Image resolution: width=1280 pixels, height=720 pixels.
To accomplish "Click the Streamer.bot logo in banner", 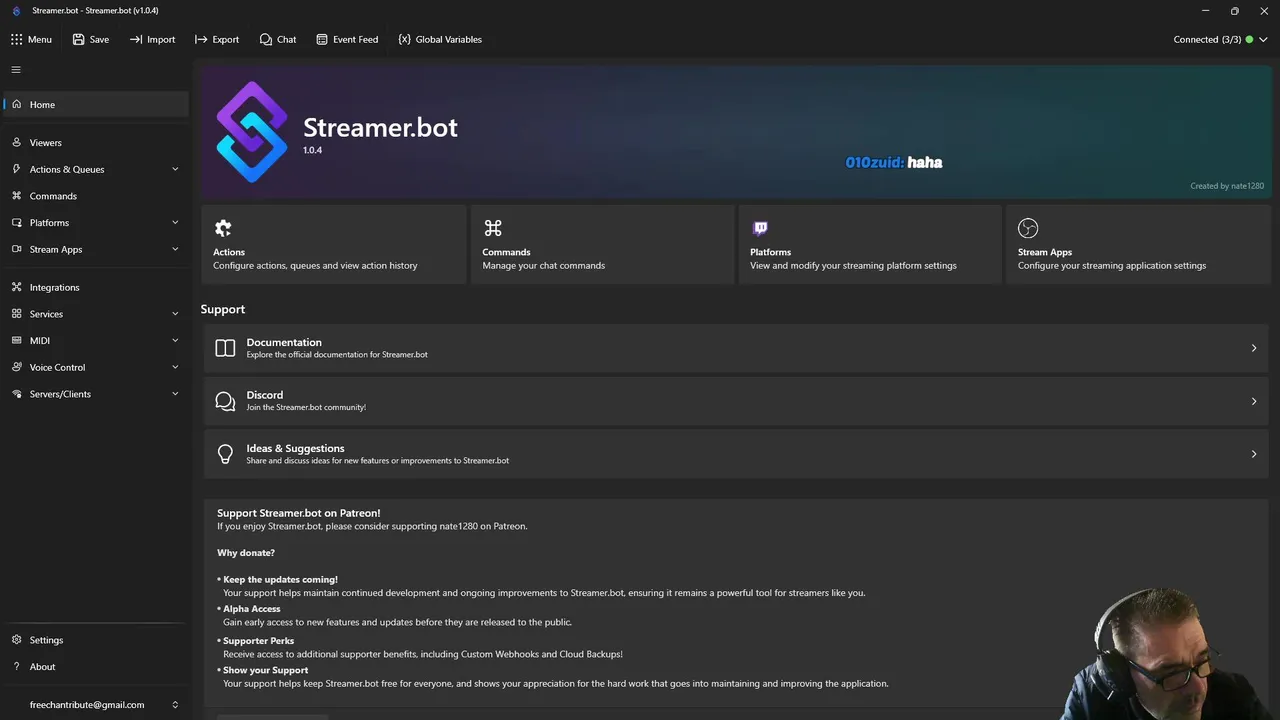I will coord(252,132).
